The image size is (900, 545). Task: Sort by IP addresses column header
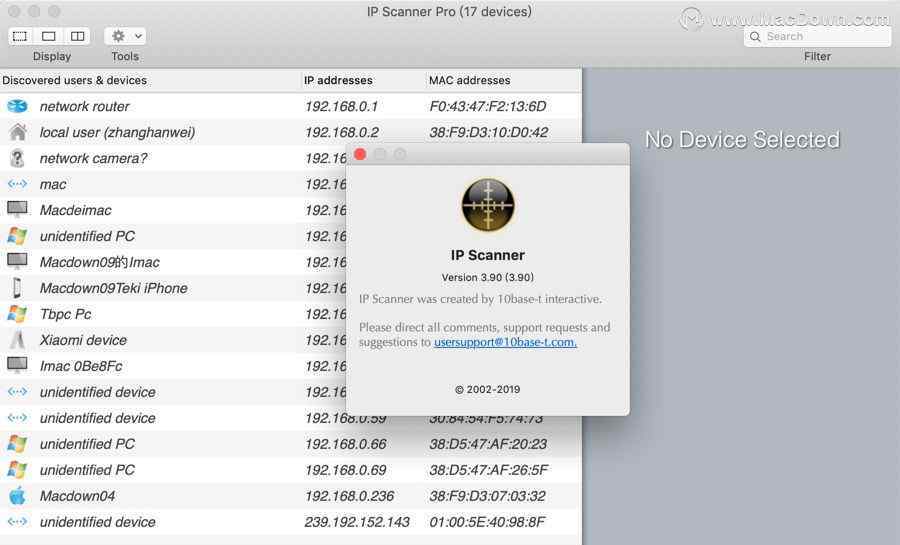click(338, 80)
